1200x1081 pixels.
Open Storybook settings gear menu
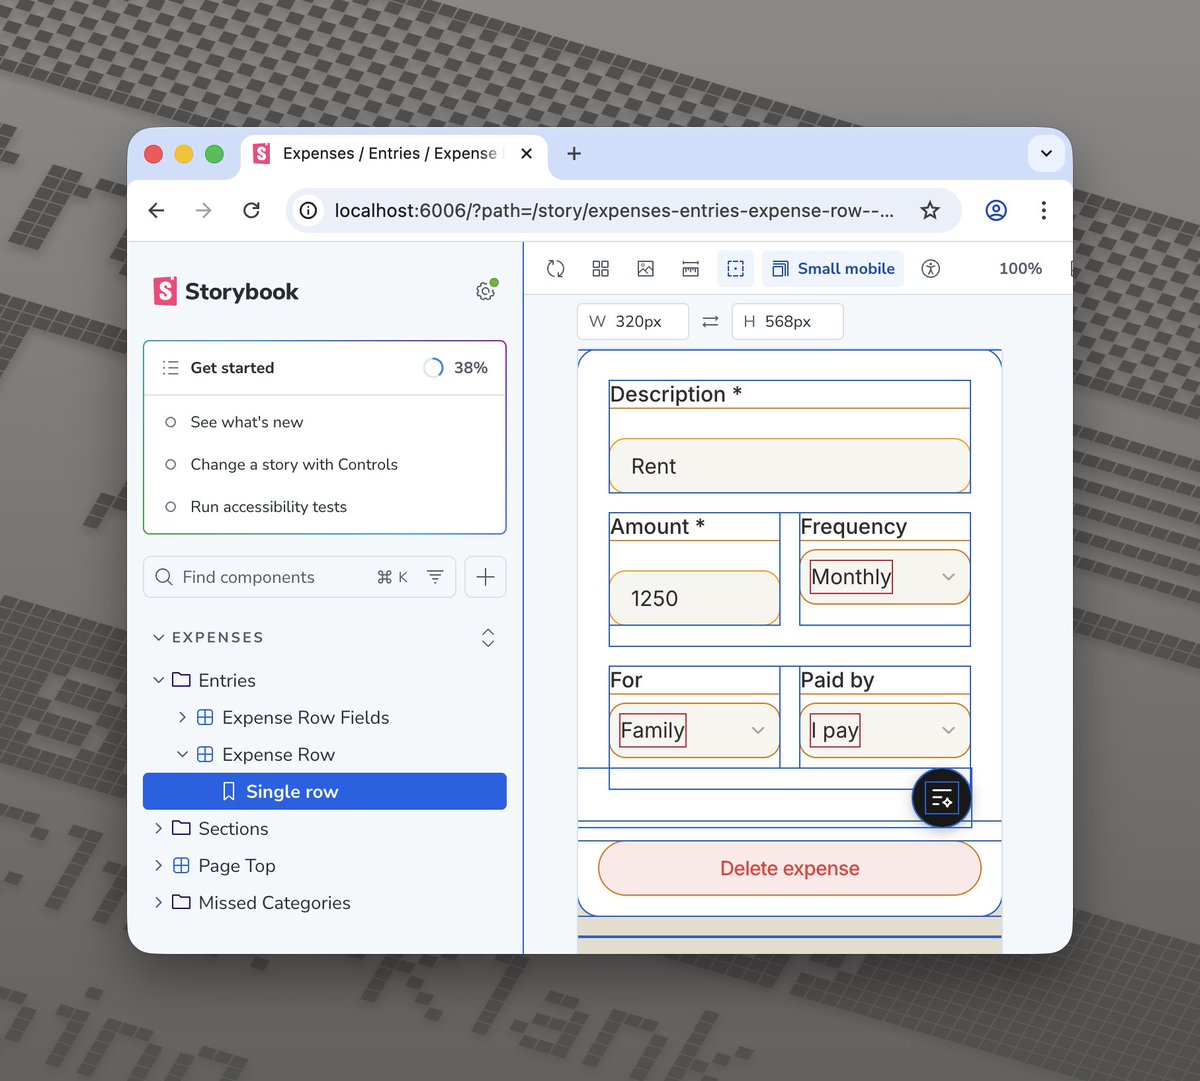tap(485, 291)
